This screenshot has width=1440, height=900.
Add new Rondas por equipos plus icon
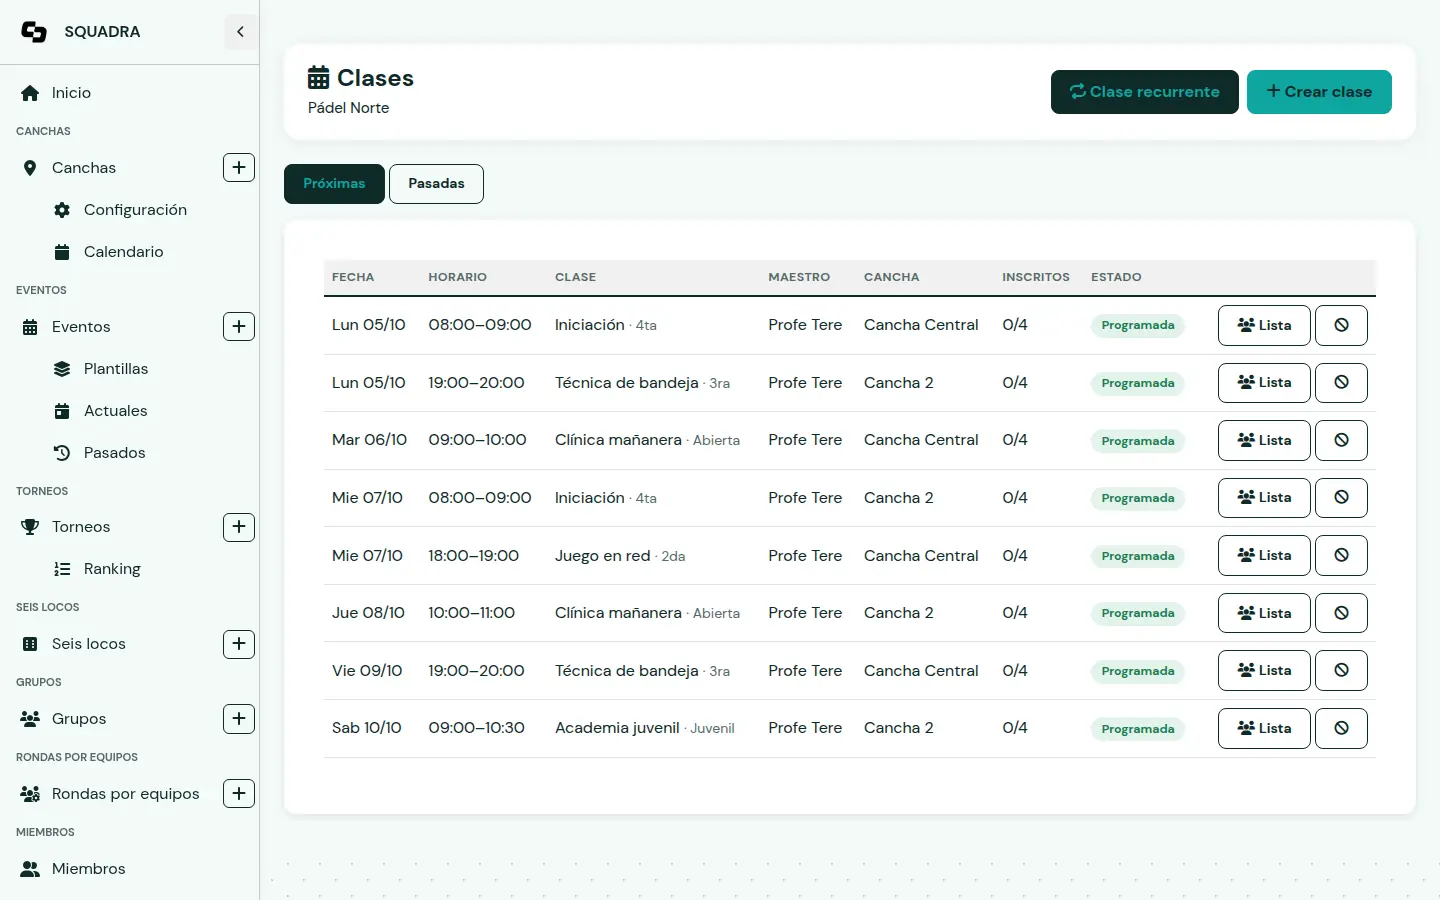239,794
